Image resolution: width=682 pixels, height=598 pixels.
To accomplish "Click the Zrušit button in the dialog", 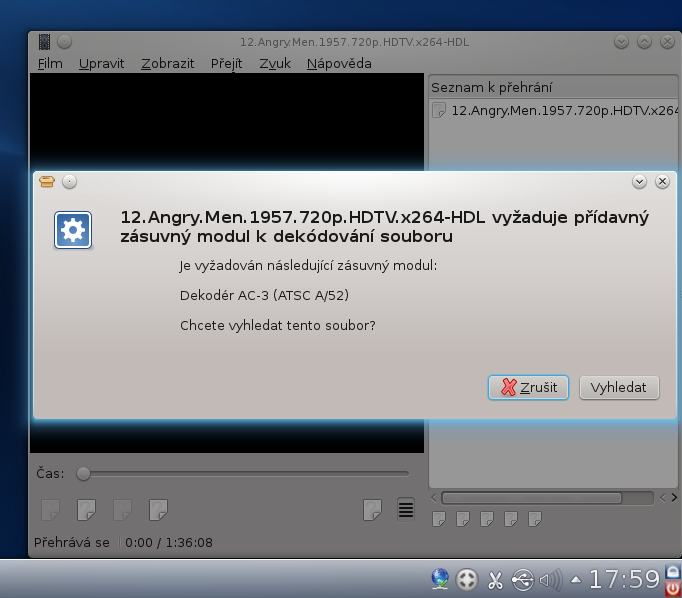I will (x=528, y=387).
